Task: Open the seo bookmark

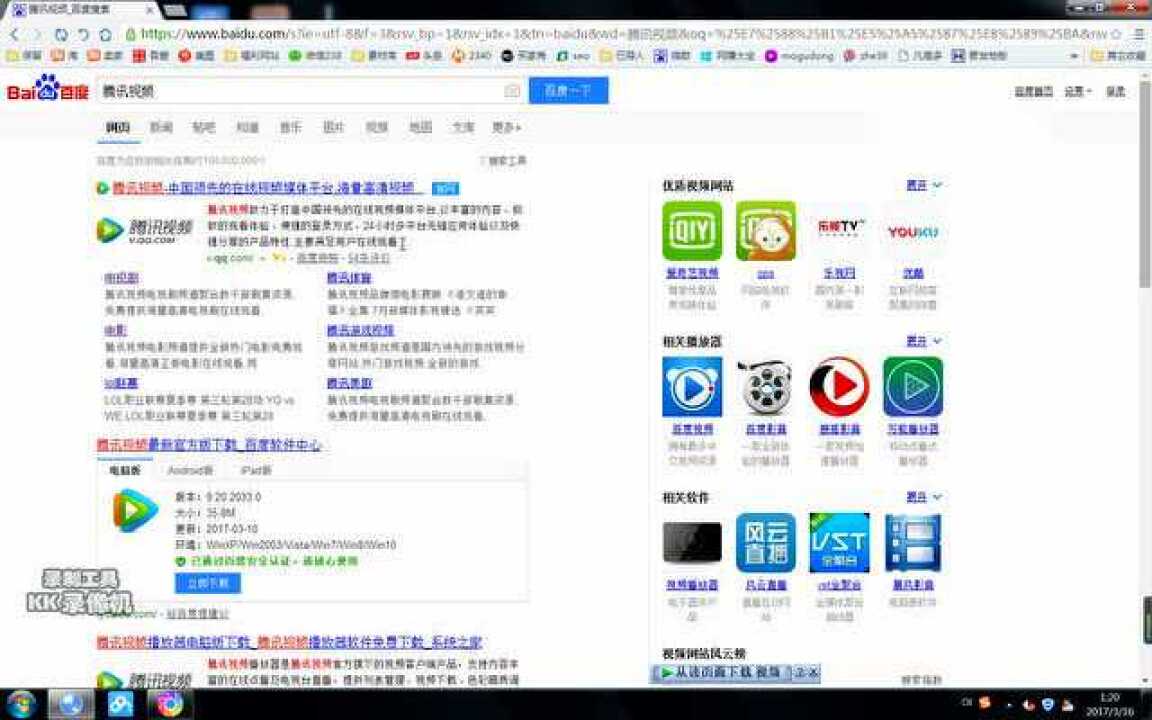Action: 574,56
